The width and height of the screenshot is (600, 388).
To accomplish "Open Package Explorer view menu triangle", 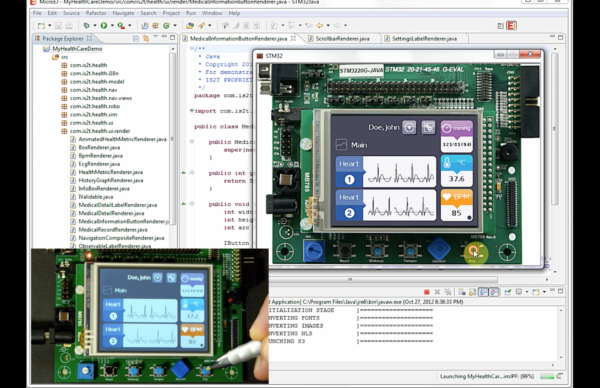I will pos(155,37).
